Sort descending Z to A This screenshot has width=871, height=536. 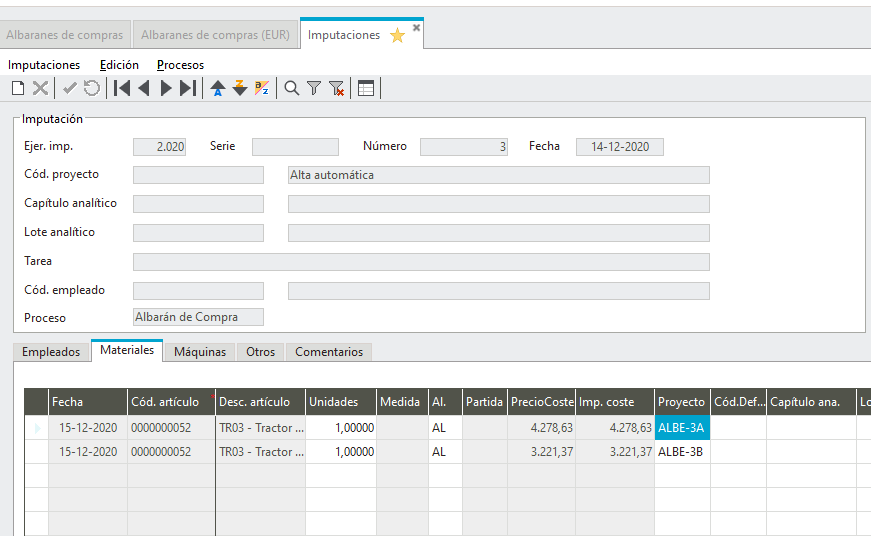[x=240, y=88]
